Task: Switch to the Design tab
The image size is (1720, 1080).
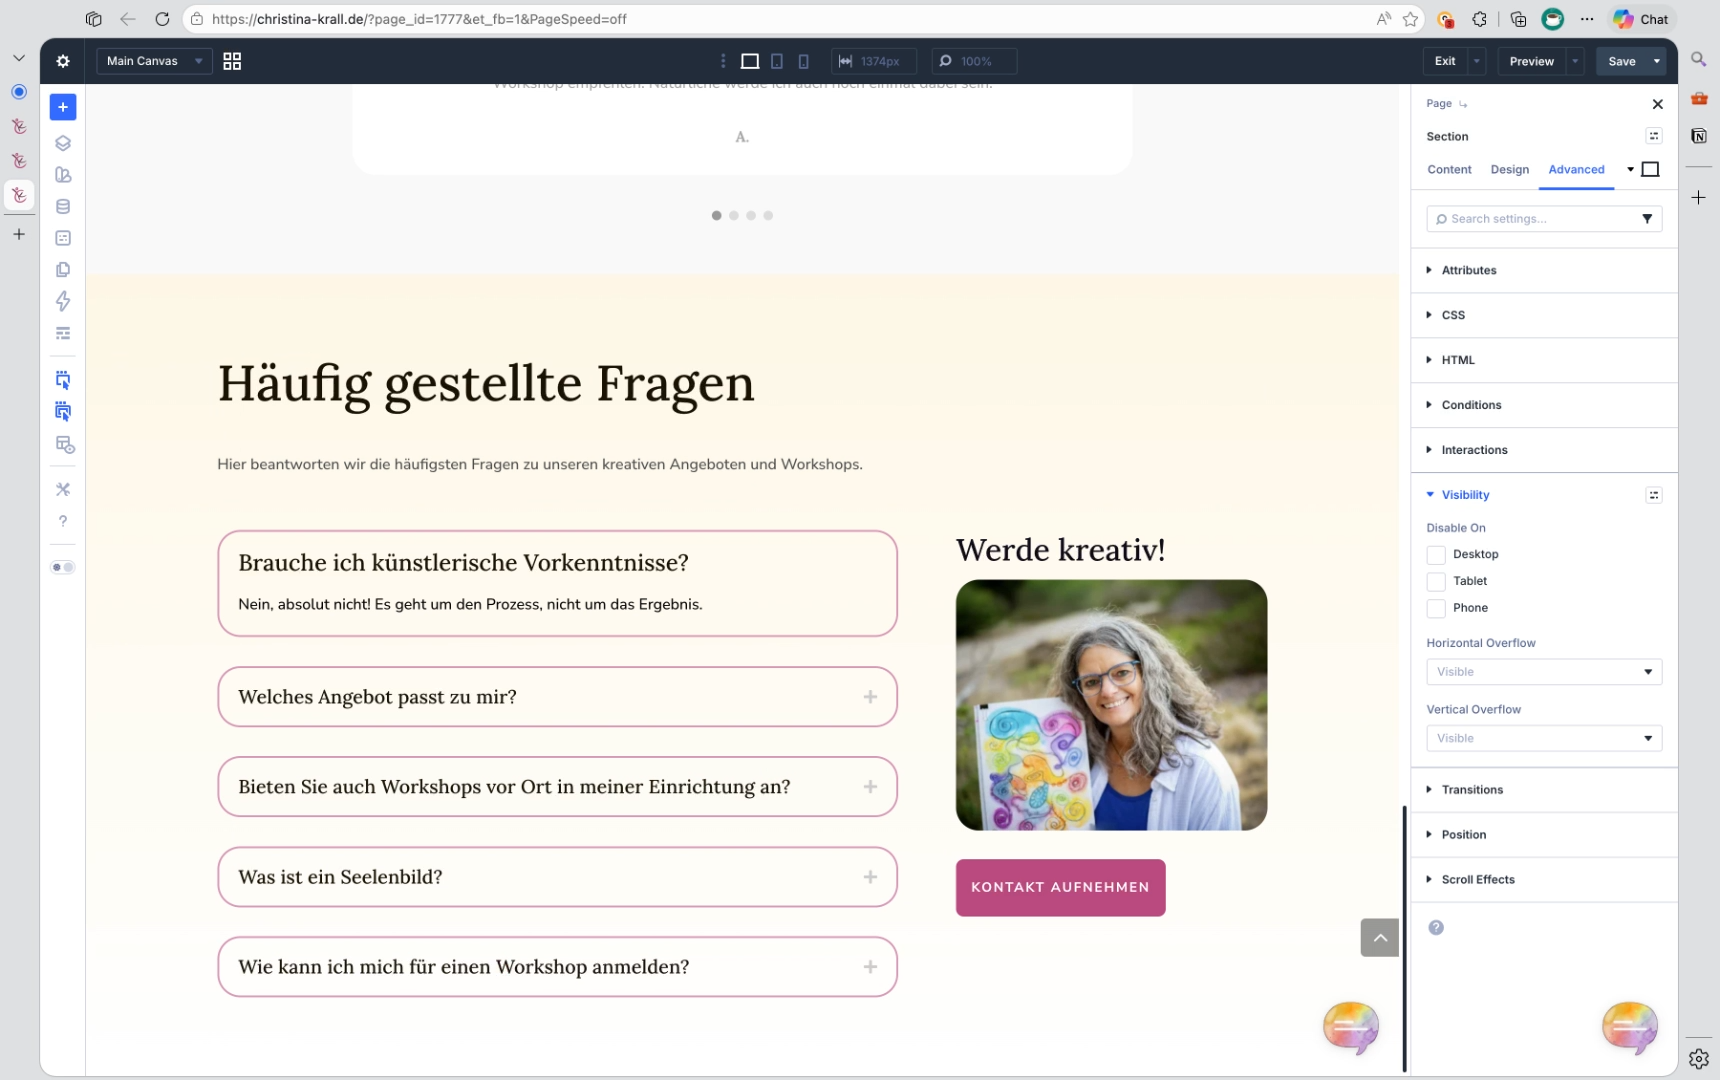Action: pos(1509,170)
